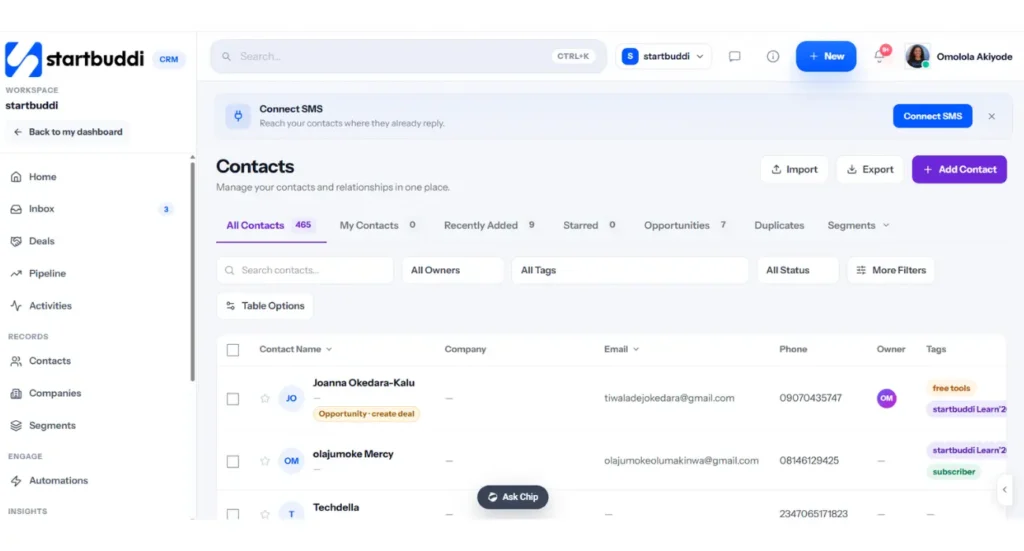Star the Joanna Okedara-Kalu contact

pos(264,398)
